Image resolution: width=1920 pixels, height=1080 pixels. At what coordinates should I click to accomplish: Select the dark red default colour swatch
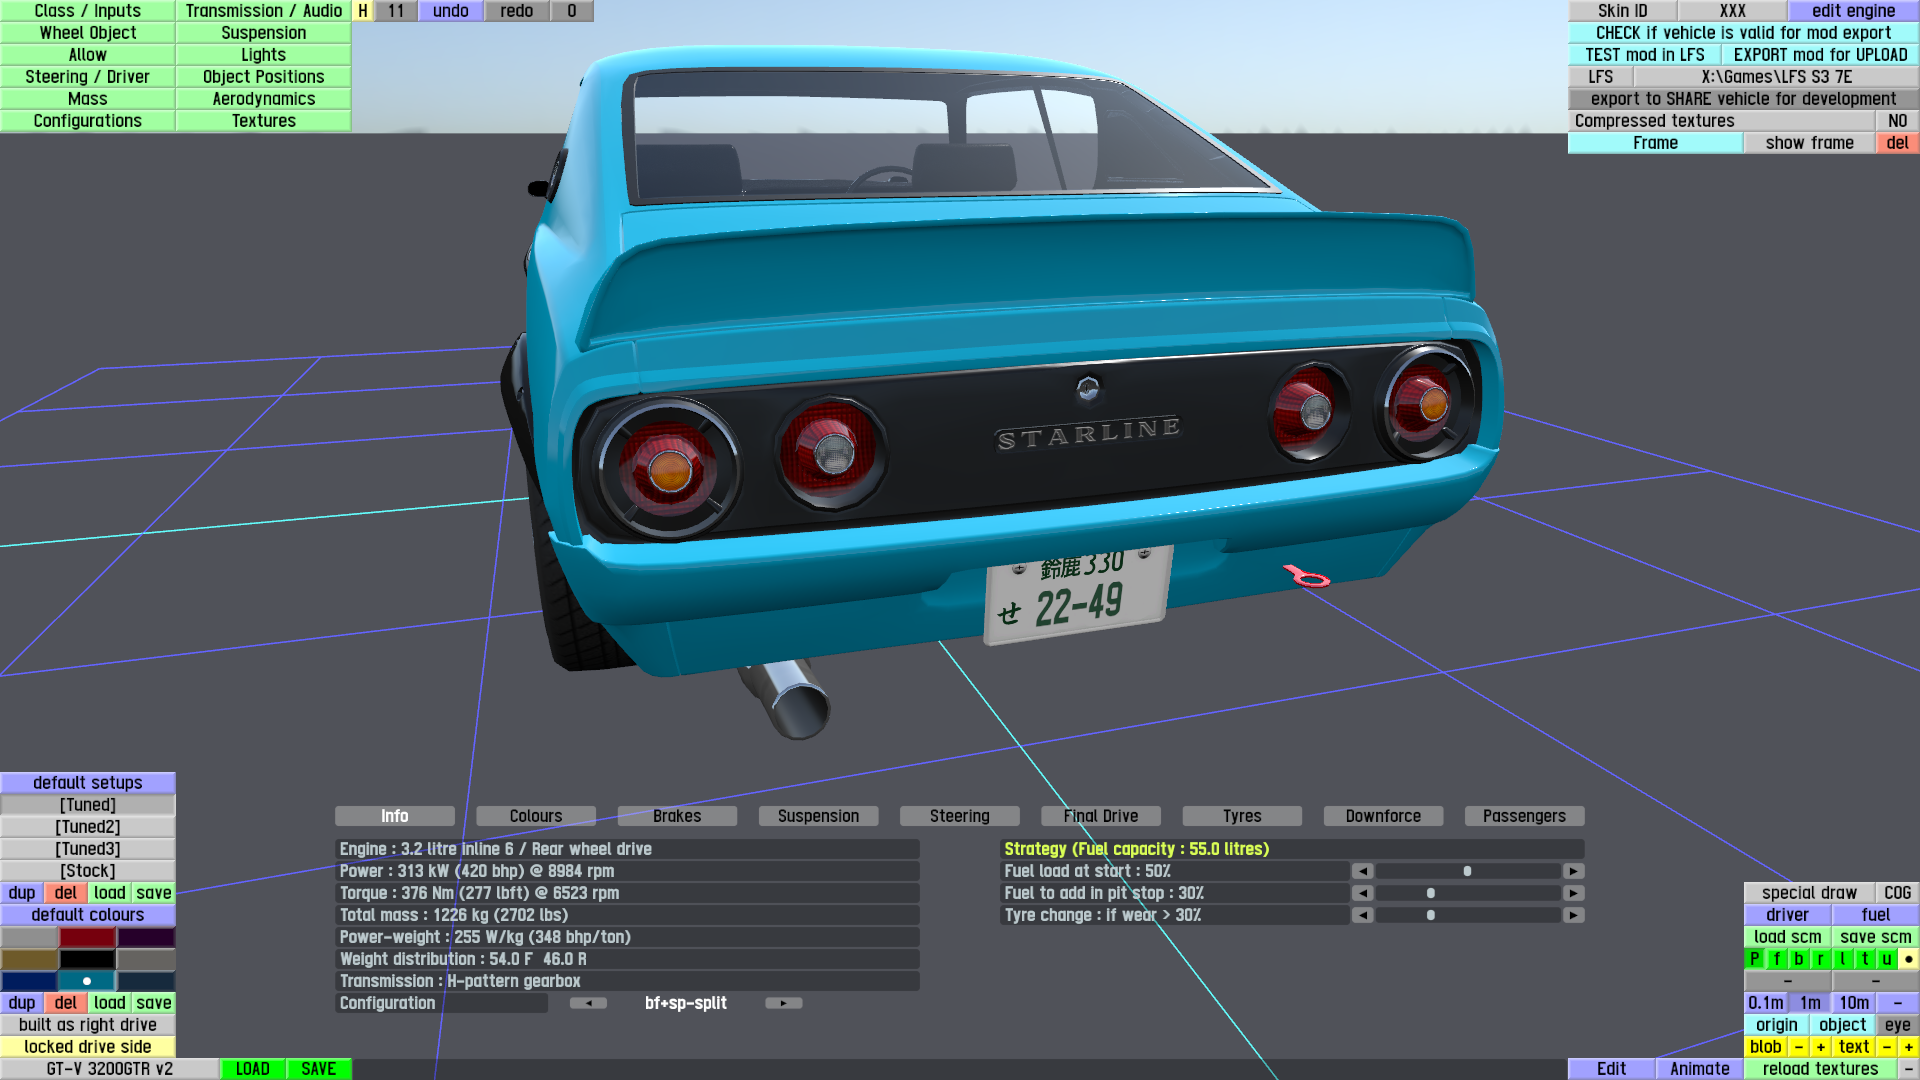(x=88, y=937)
